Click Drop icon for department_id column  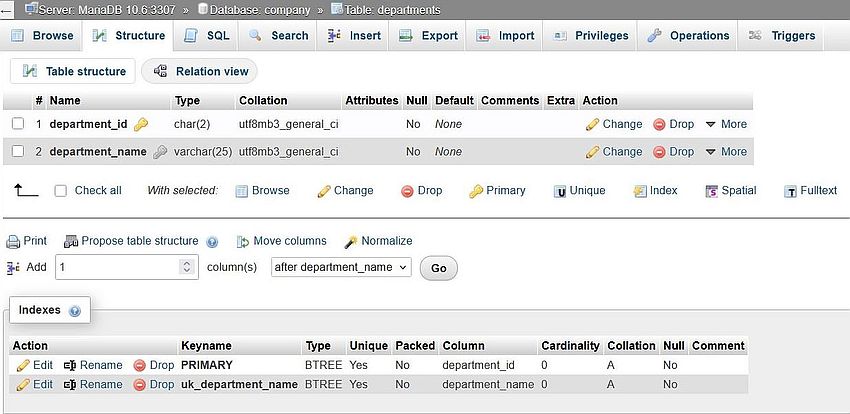(x=659, y=125)
